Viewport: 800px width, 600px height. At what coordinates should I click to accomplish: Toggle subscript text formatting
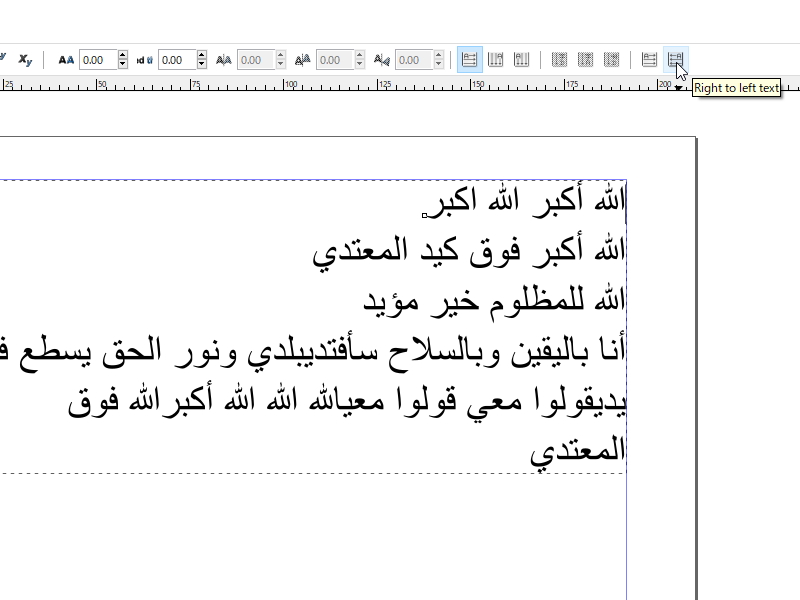coord(25,60)
